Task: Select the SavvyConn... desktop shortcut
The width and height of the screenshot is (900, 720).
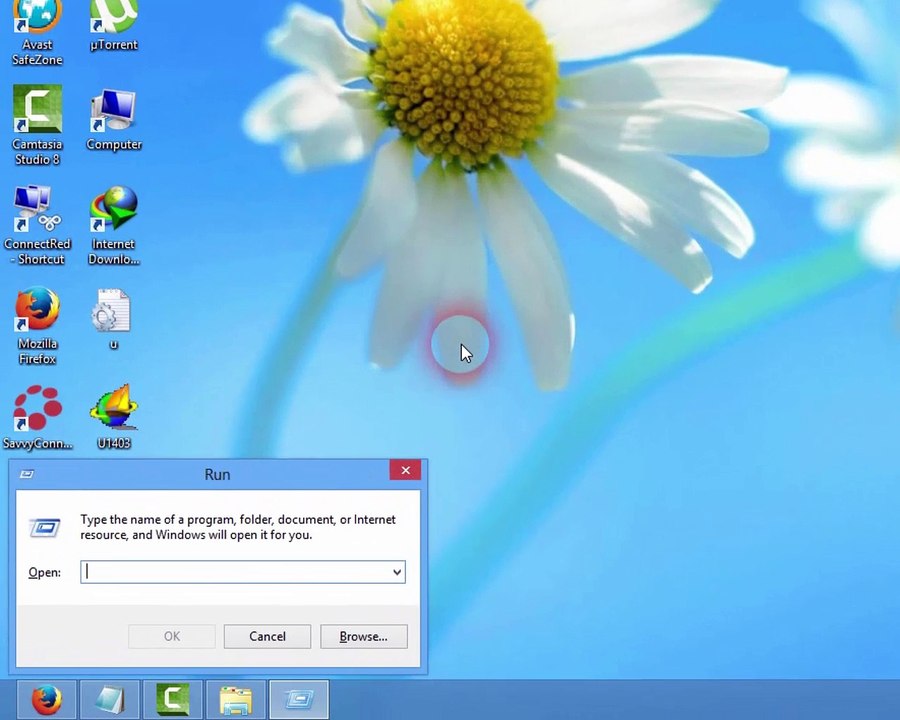Action: (37, 417)
